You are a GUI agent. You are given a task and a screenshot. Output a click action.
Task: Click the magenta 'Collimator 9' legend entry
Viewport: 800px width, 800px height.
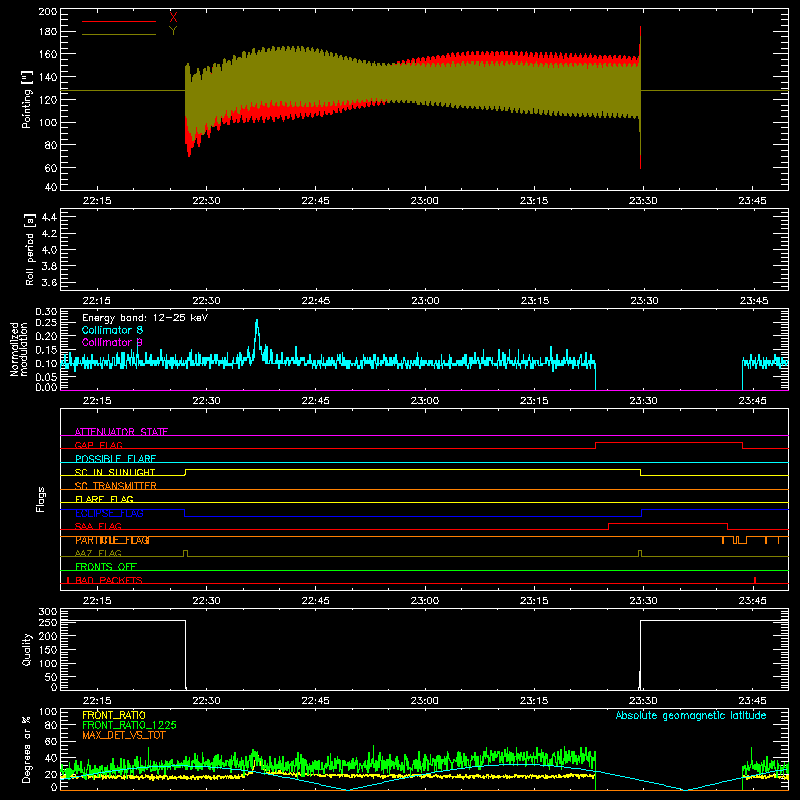[112, 342]
